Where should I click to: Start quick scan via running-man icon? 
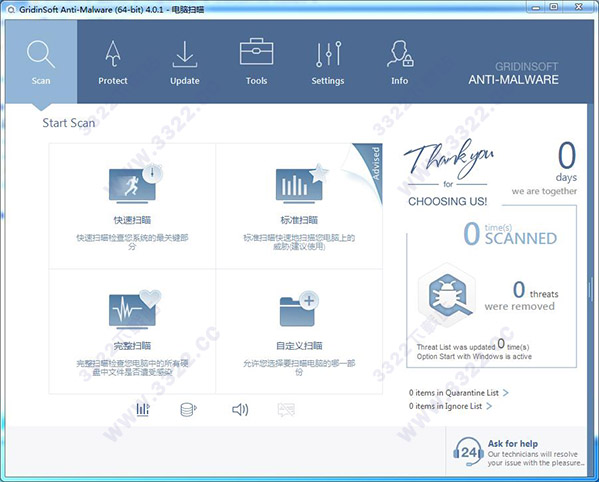point(135,184)
